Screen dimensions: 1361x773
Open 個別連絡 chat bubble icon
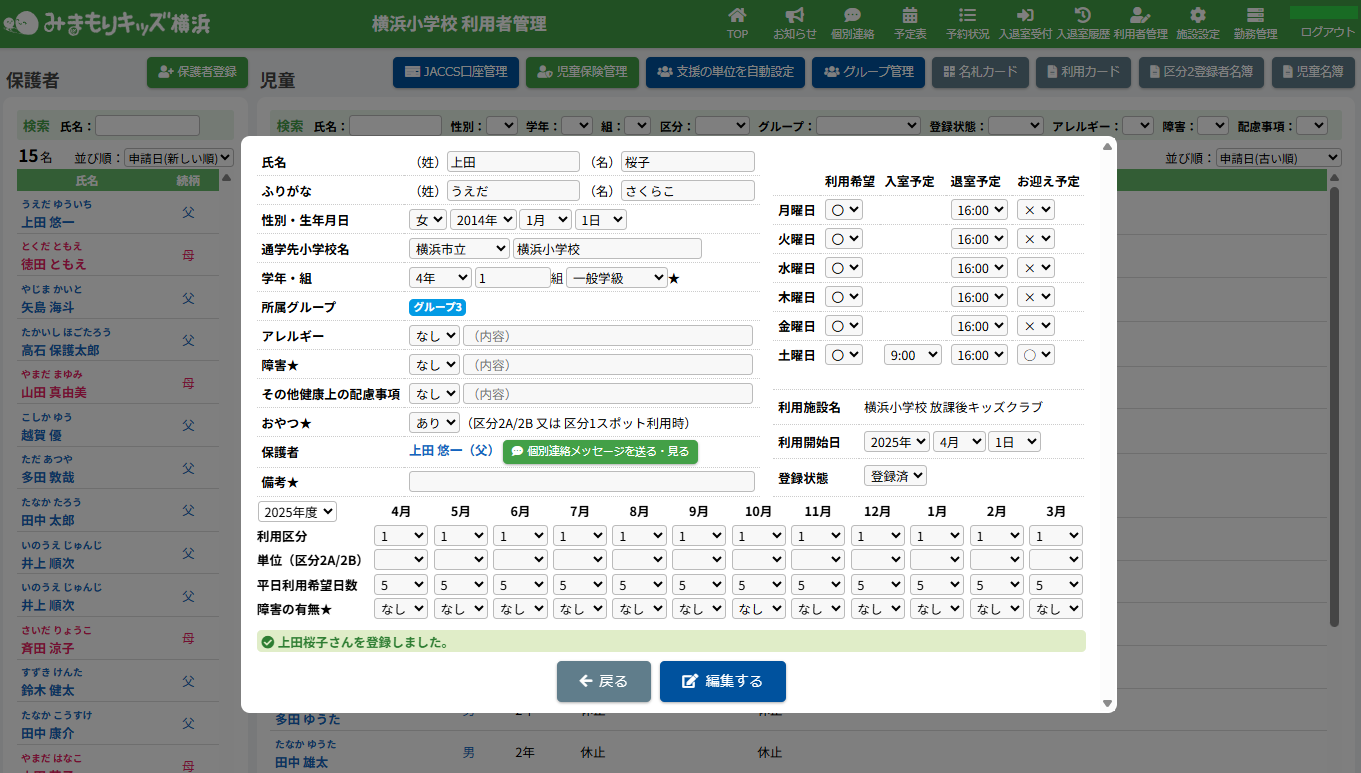pos(852,16)
